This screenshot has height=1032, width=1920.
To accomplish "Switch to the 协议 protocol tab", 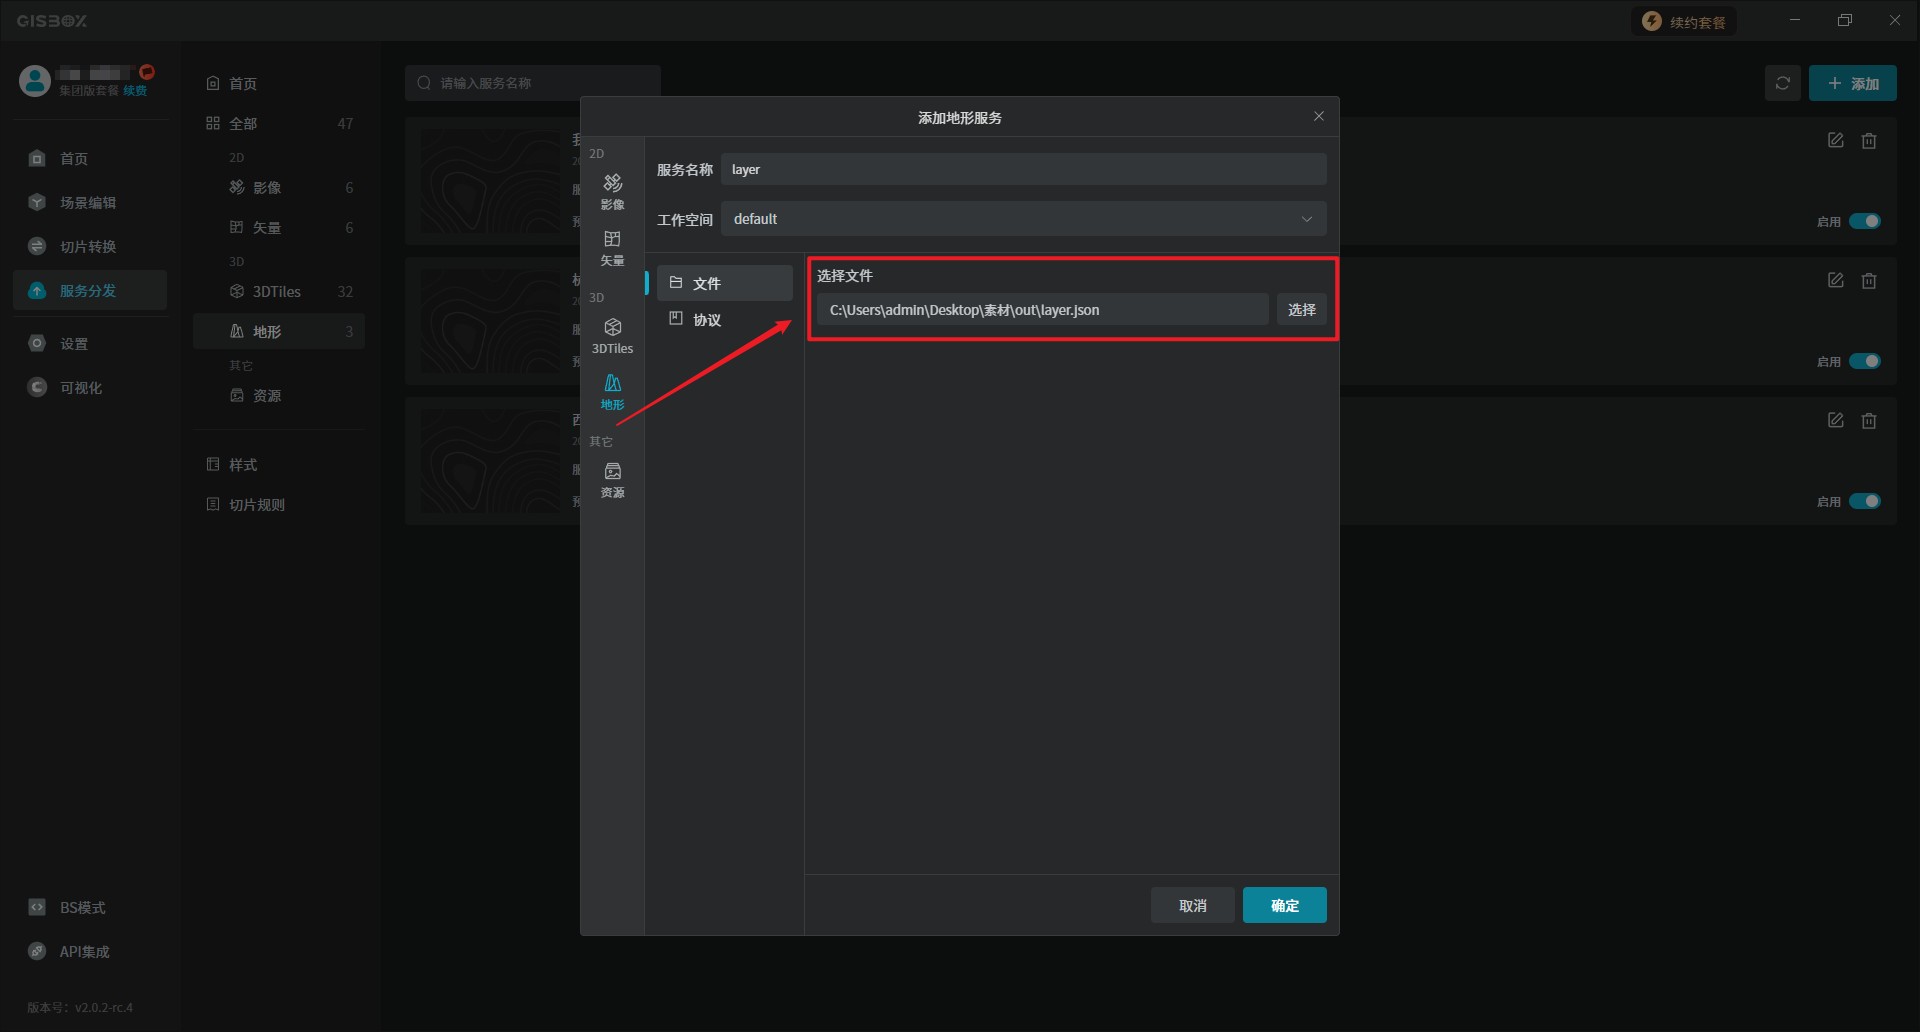I will pos(724,320).
